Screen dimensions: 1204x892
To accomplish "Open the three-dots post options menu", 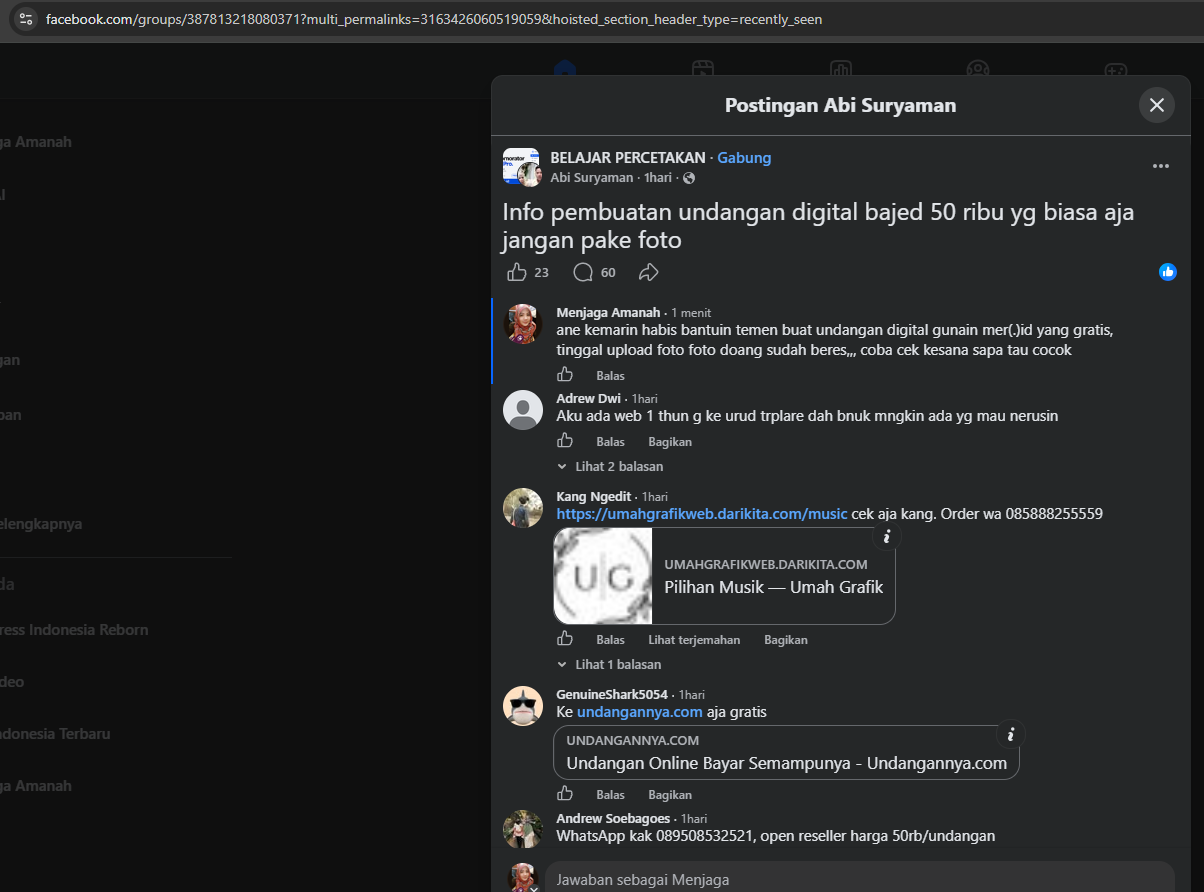I will pyautogui.click(x=1160, y=166).
